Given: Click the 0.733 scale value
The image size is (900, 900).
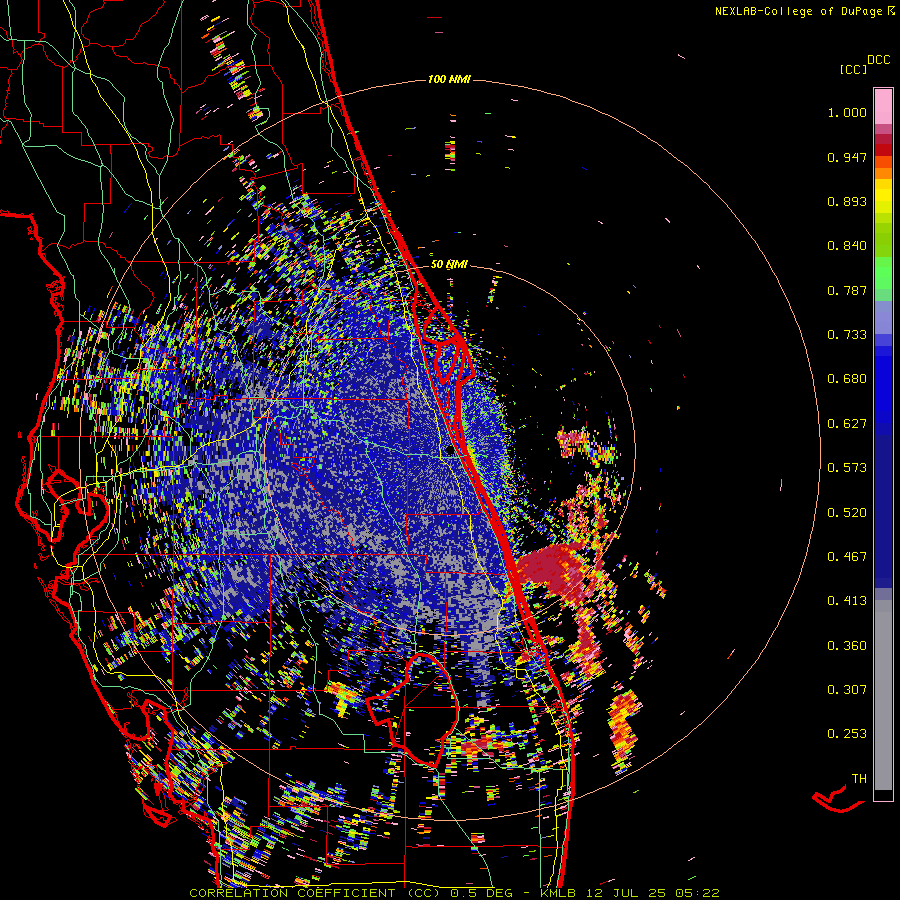Looking at the screenshot, I should coord(847,335).
